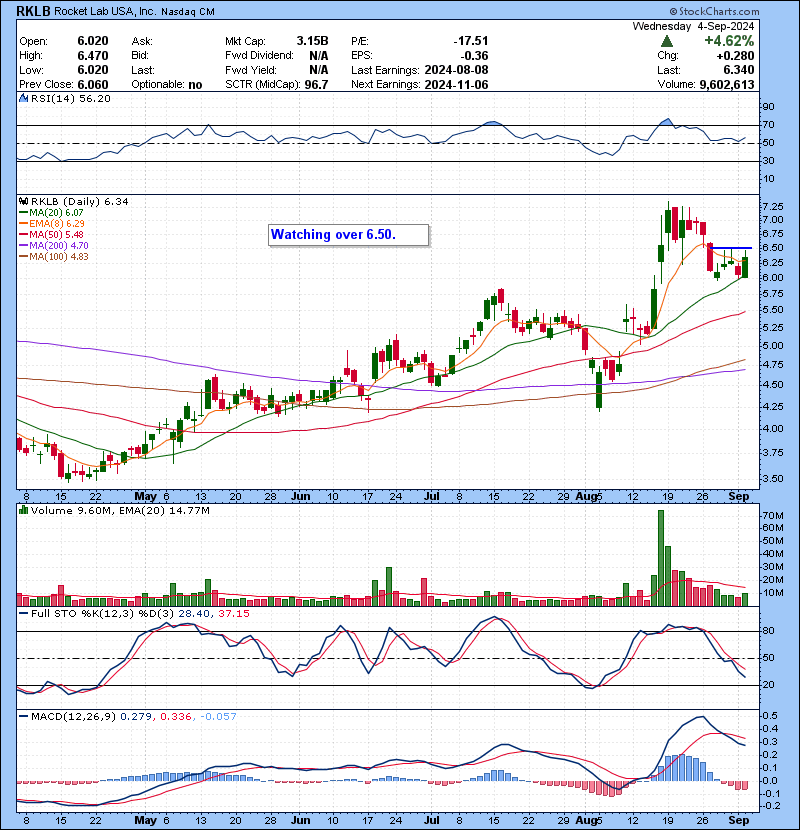The height and width of the screenshot is (830, 800).
Task: Click the EMA(8) 6.29 legend entry
Action: 51,224
